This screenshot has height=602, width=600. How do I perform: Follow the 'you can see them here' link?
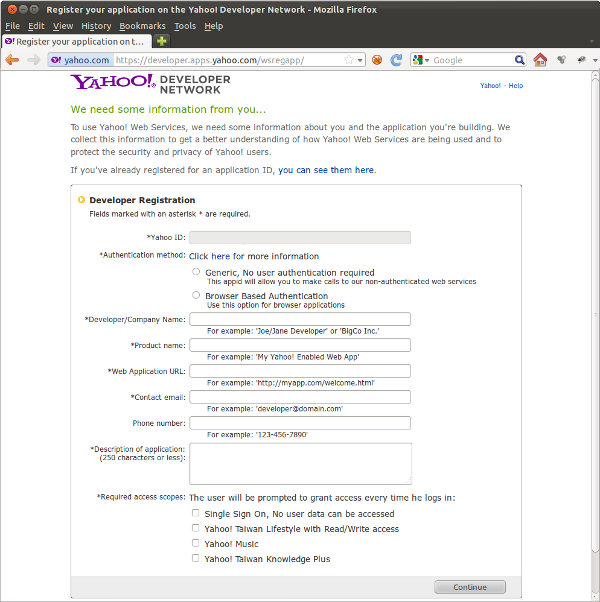326,170
